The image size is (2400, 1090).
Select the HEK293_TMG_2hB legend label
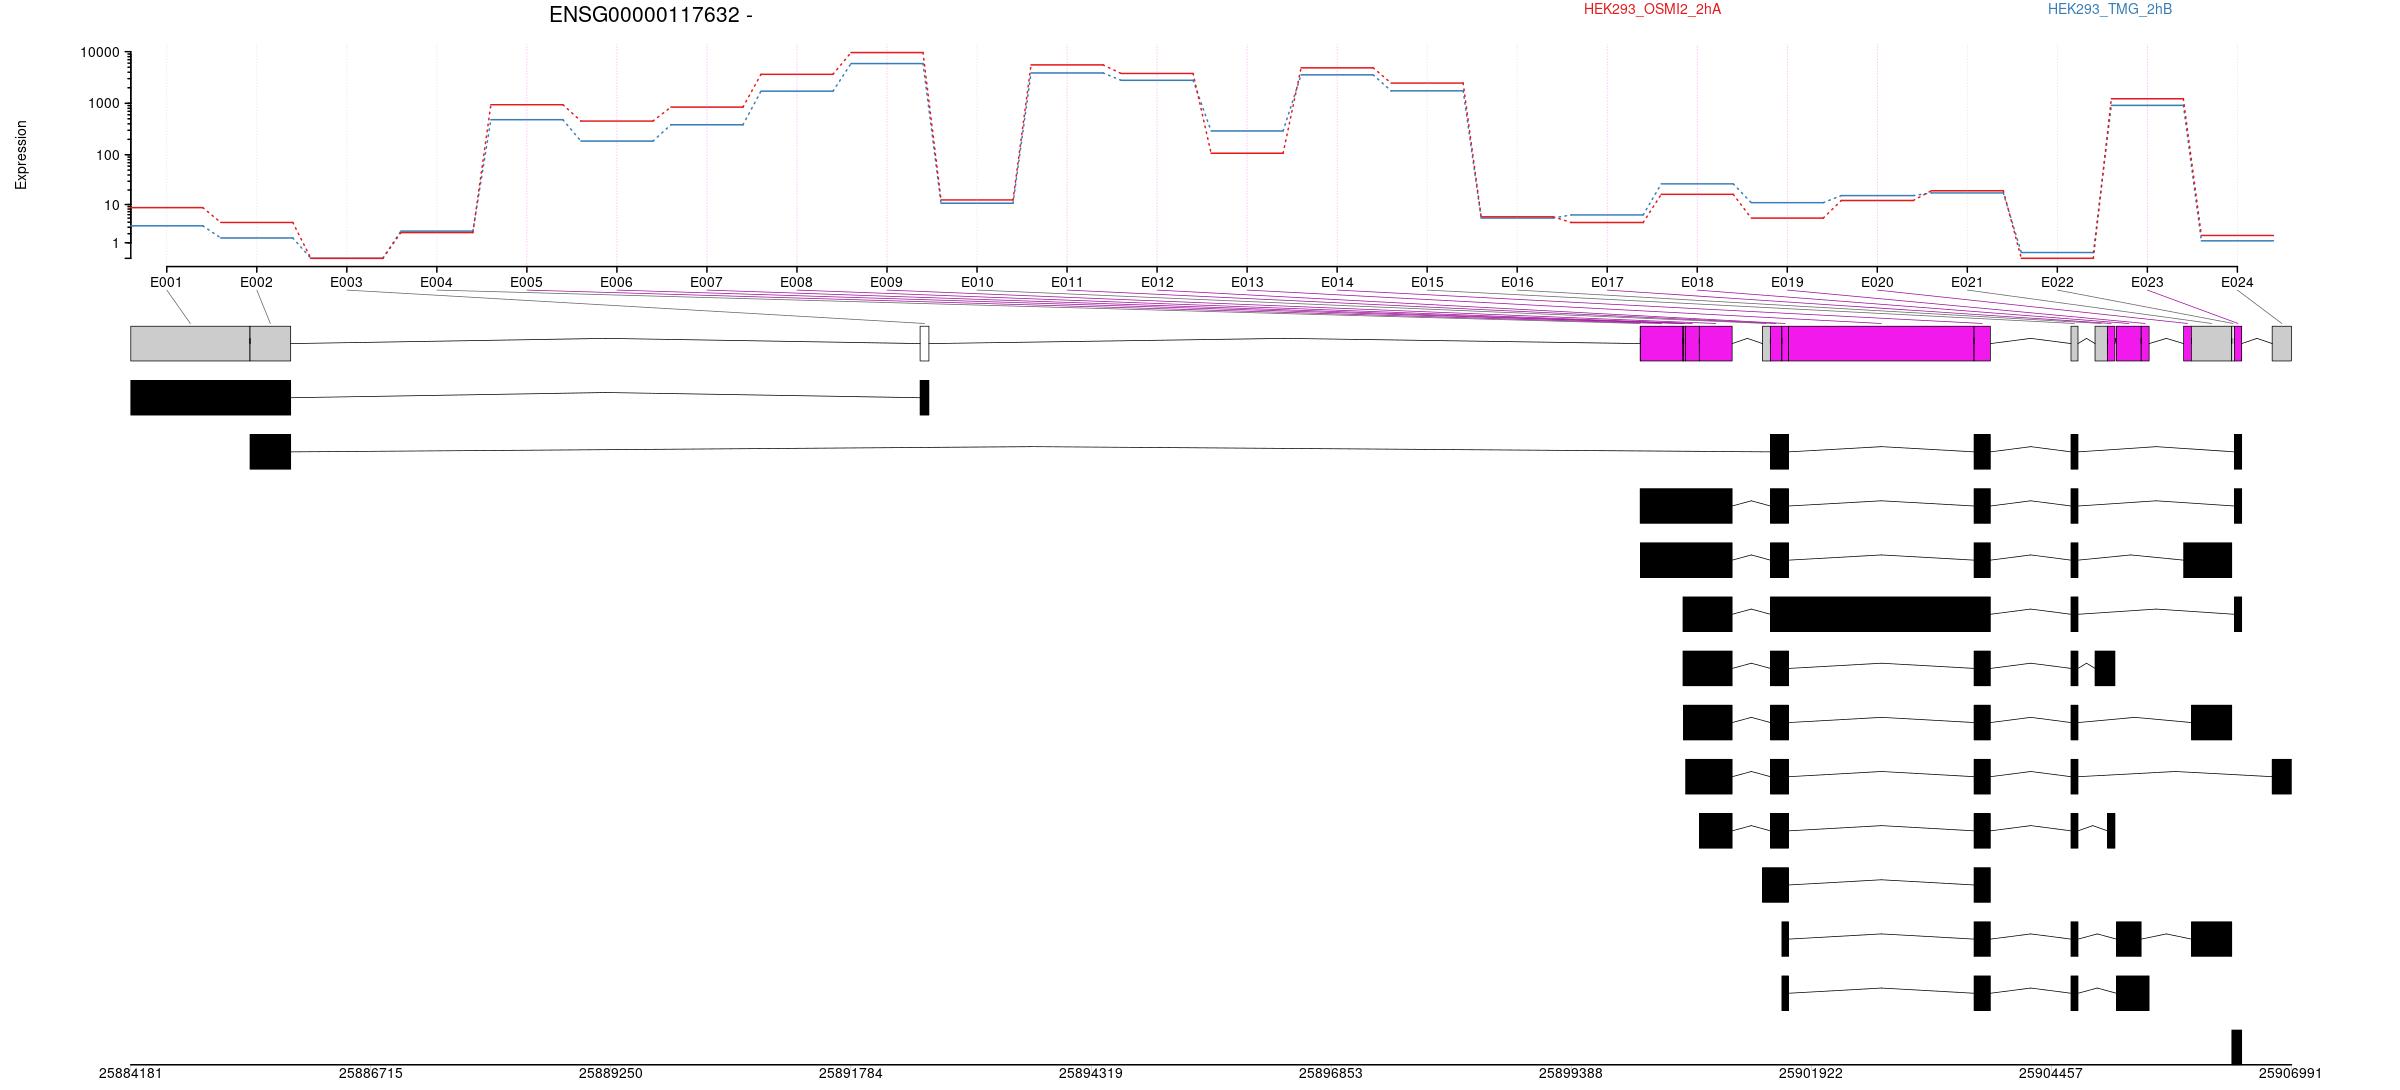coord(2109,9)
